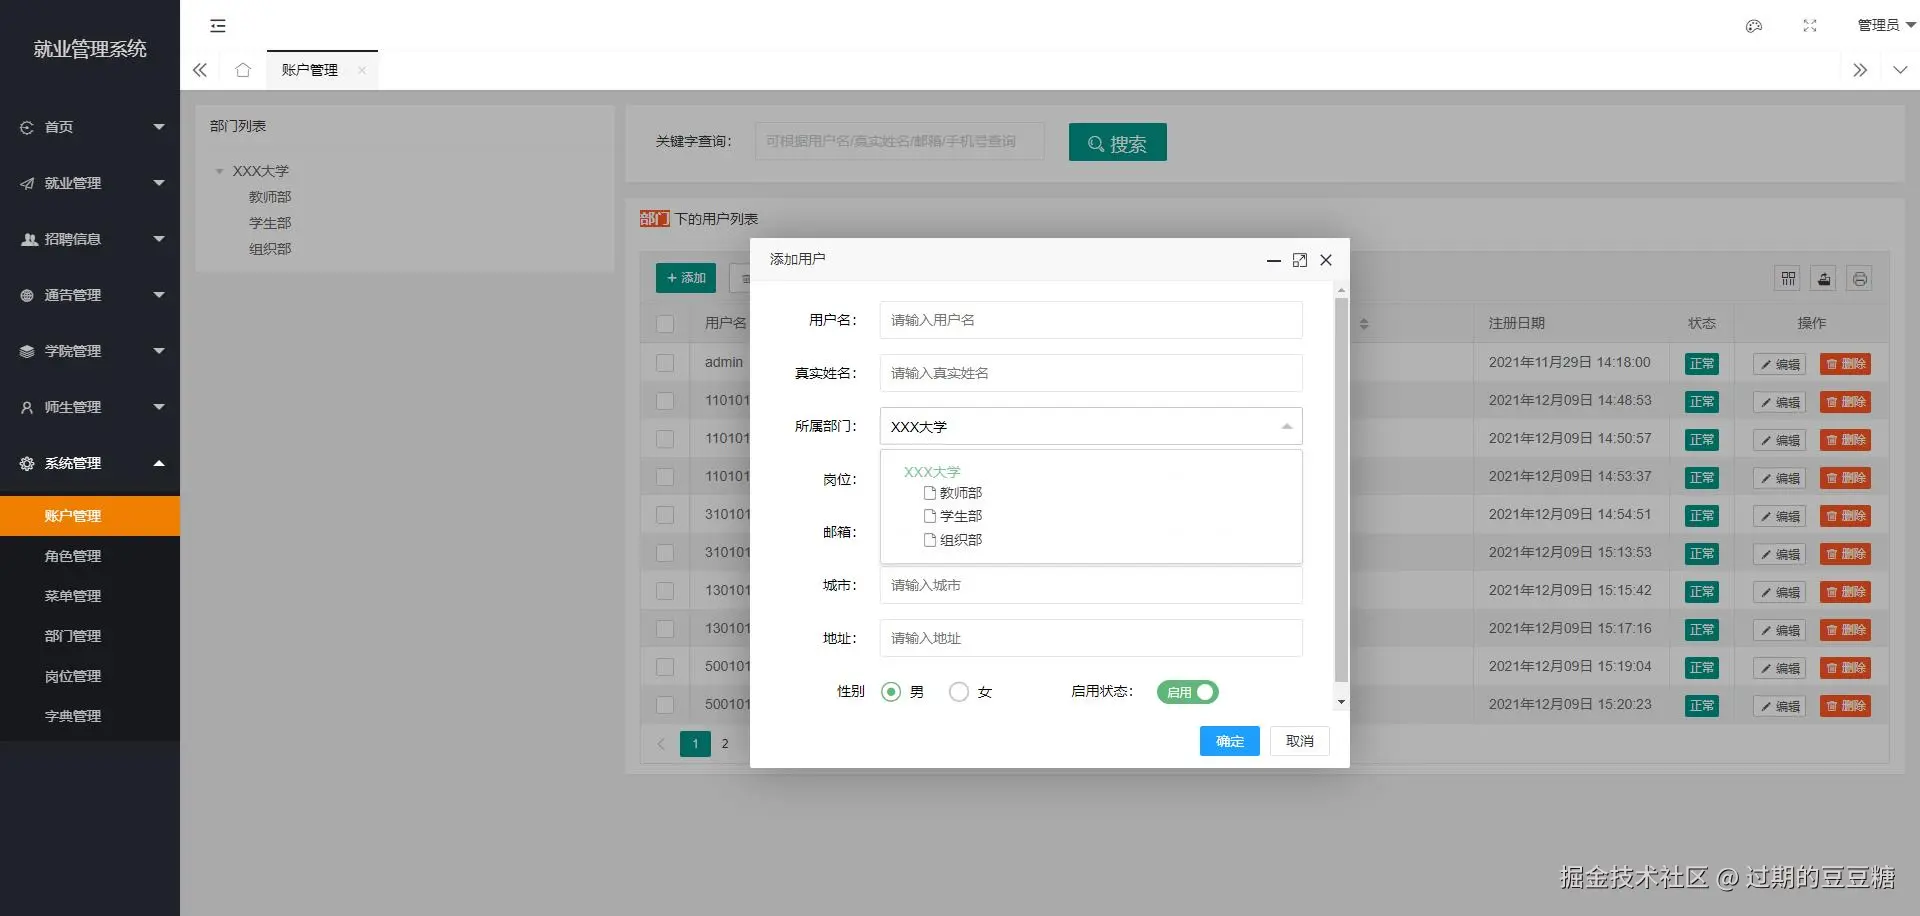Collapse the sidebar with the hamburger icon

tap(218, 25)
